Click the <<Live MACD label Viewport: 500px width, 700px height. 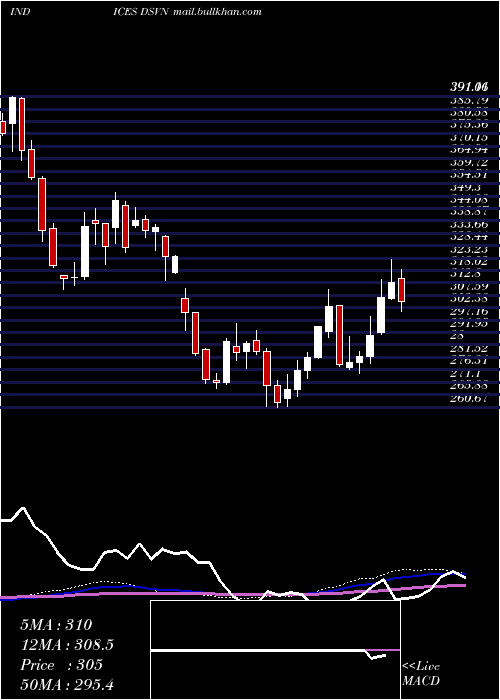point(421,674)
